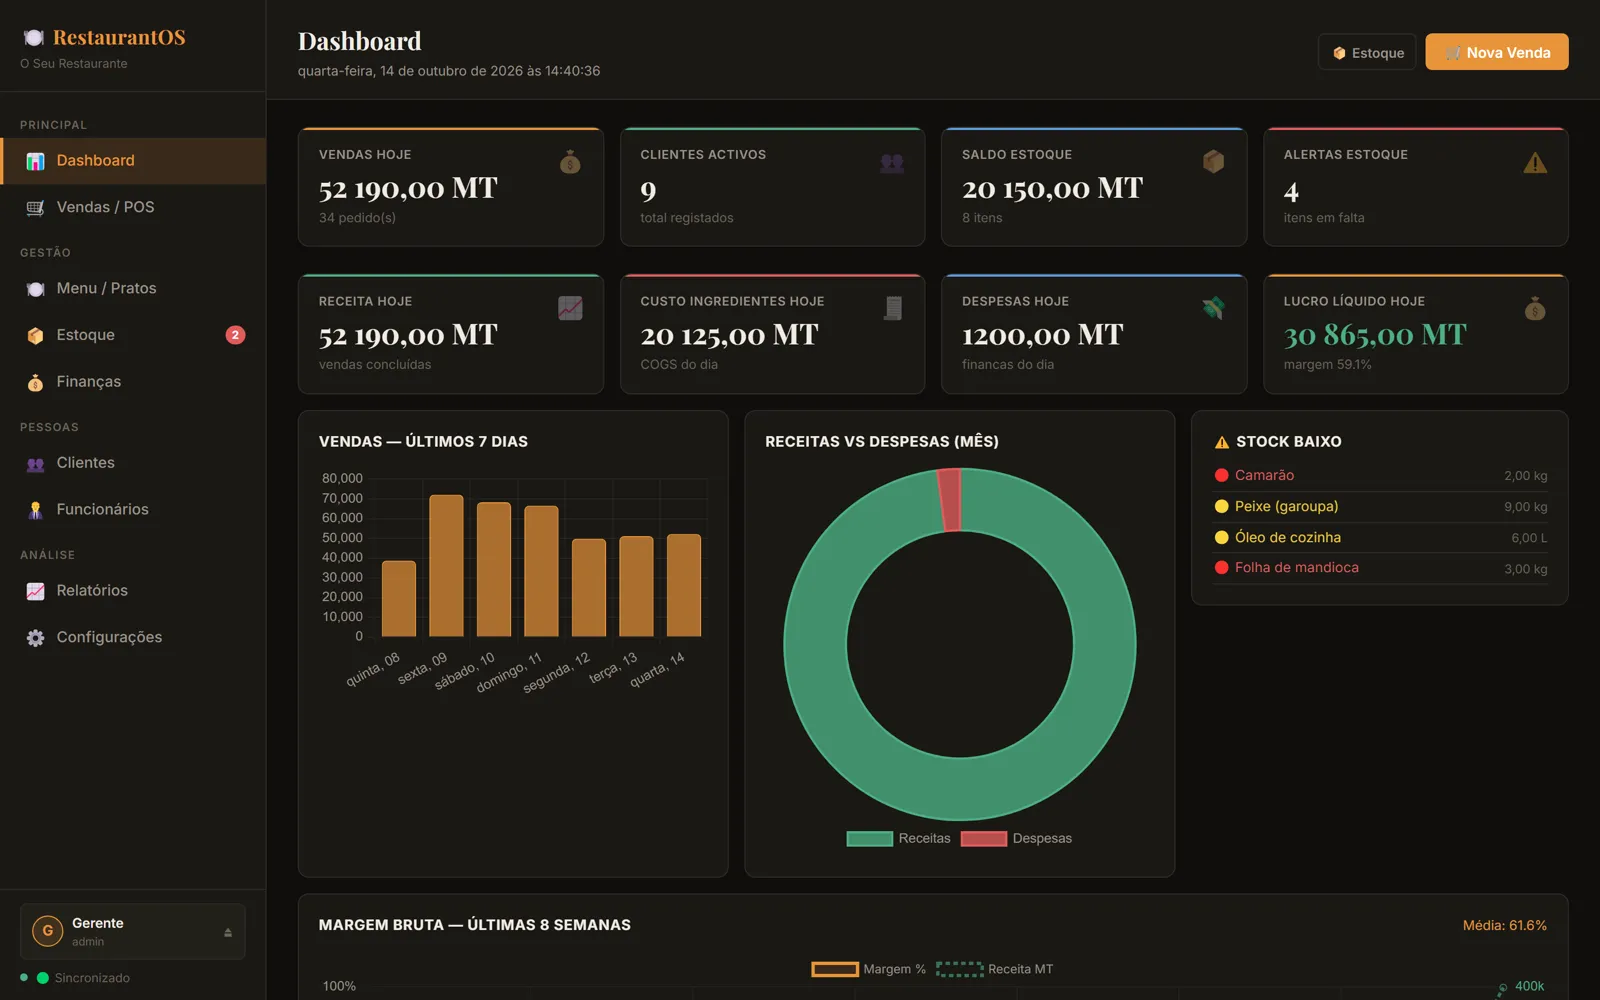
Task: Click the Alertas Estoque warning triangle icon
Action: click(x=1535, y=163)
